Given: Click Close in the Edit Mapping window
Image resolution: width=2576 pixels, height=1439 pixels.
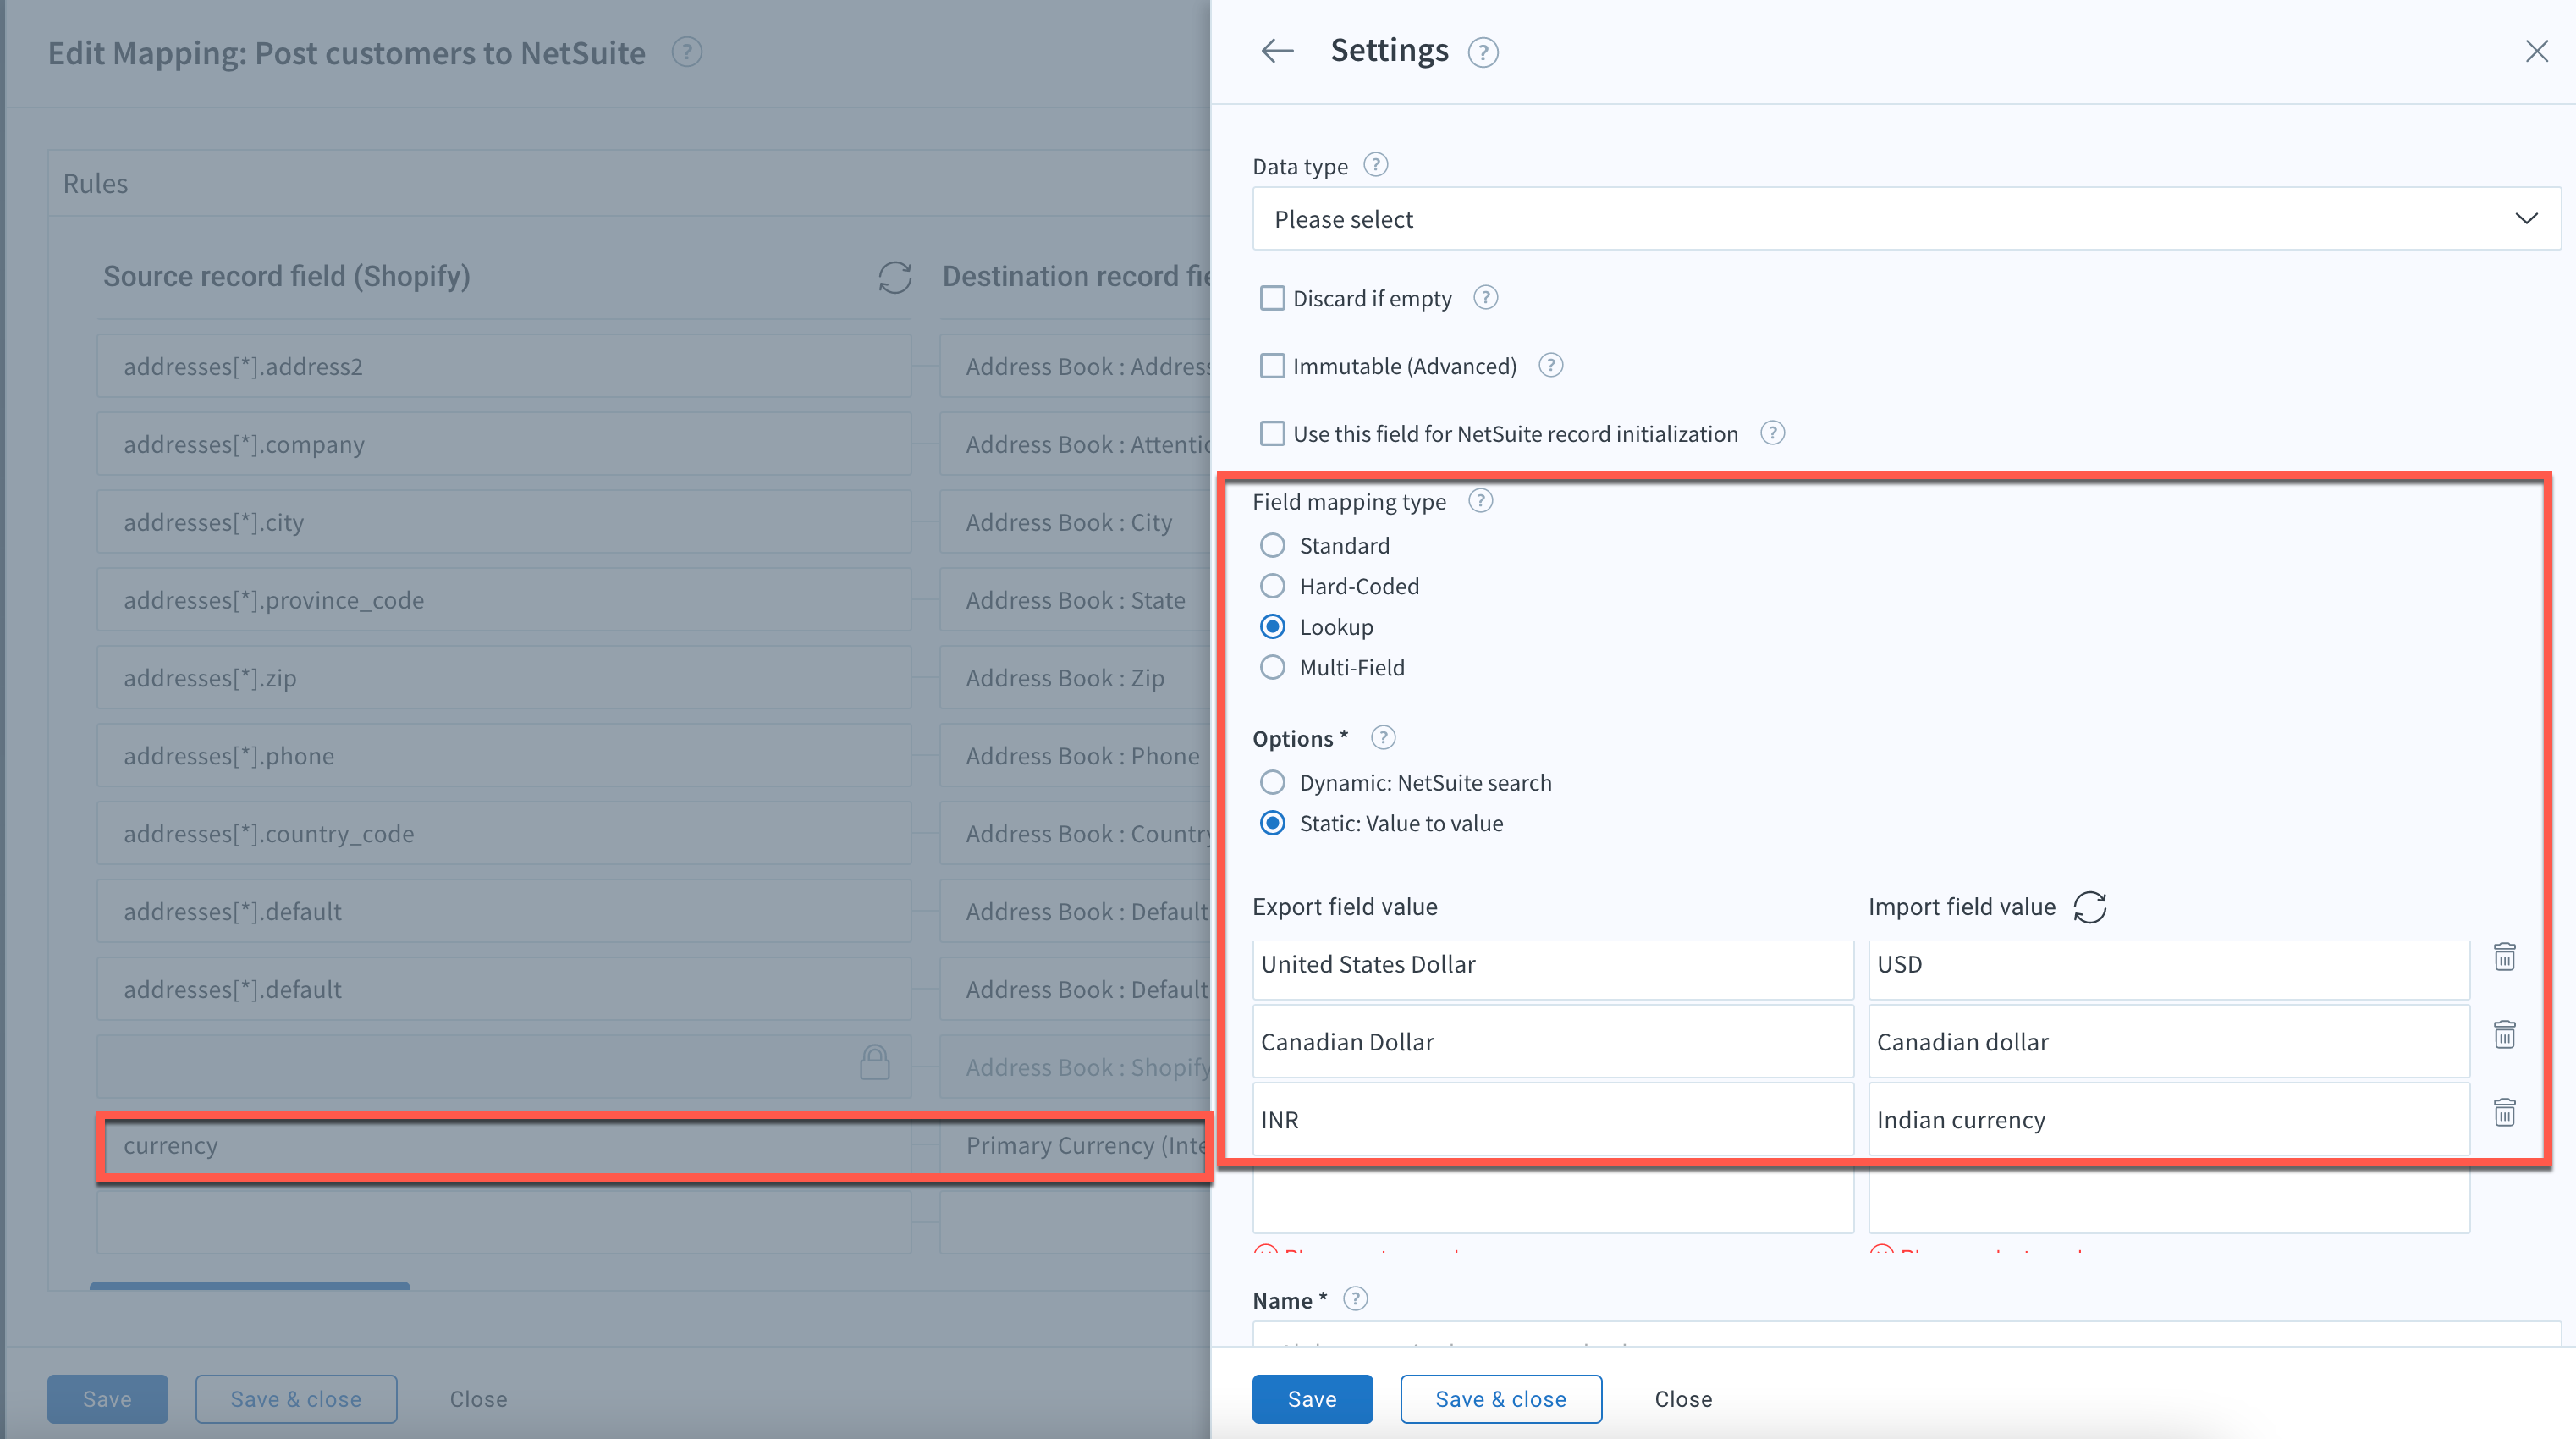Looking at the screenshot, I should (x=478, y=1399).
